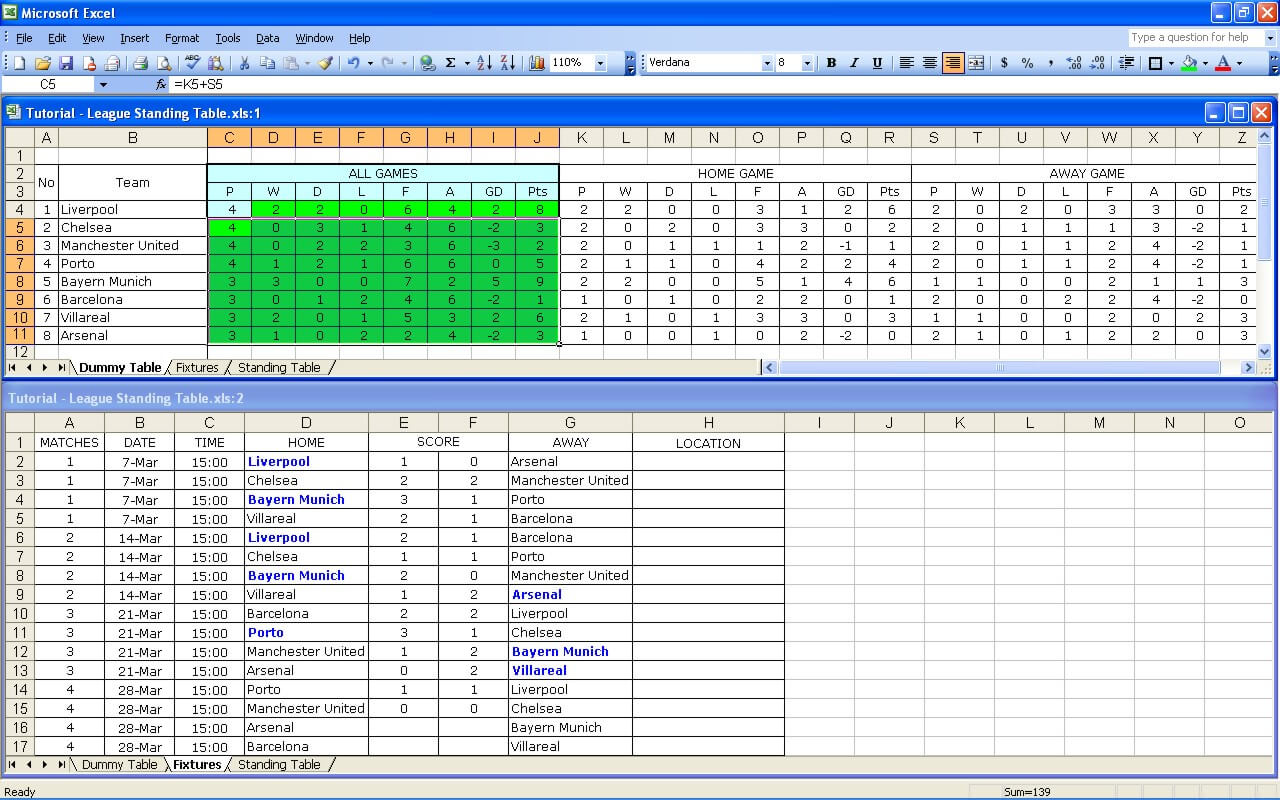Open the Data menu
Viewport: 1280px width, 800px height.
(x=267, y=38)
